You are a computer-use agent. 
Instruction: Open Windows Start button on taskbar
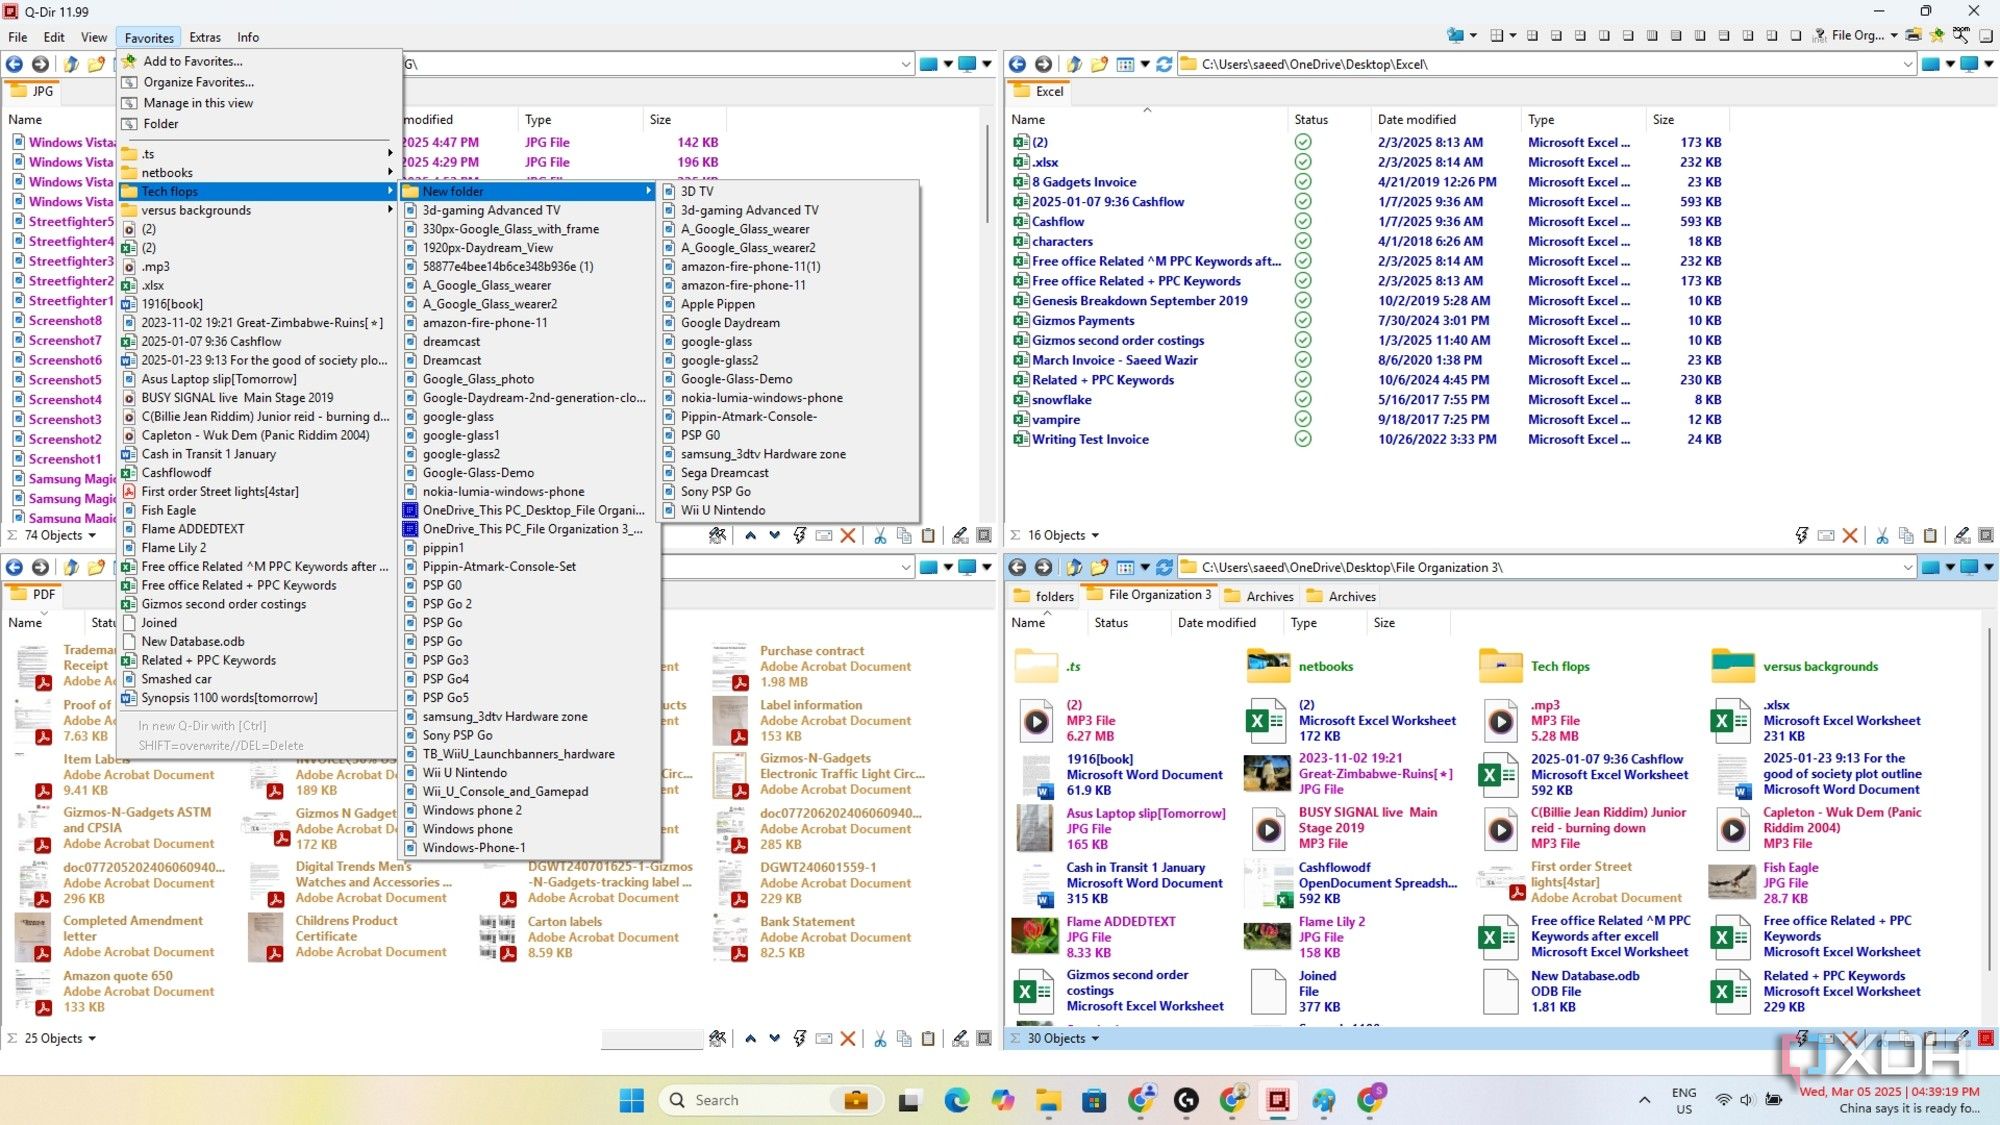pyautogui.click(x=632, y=1100)
